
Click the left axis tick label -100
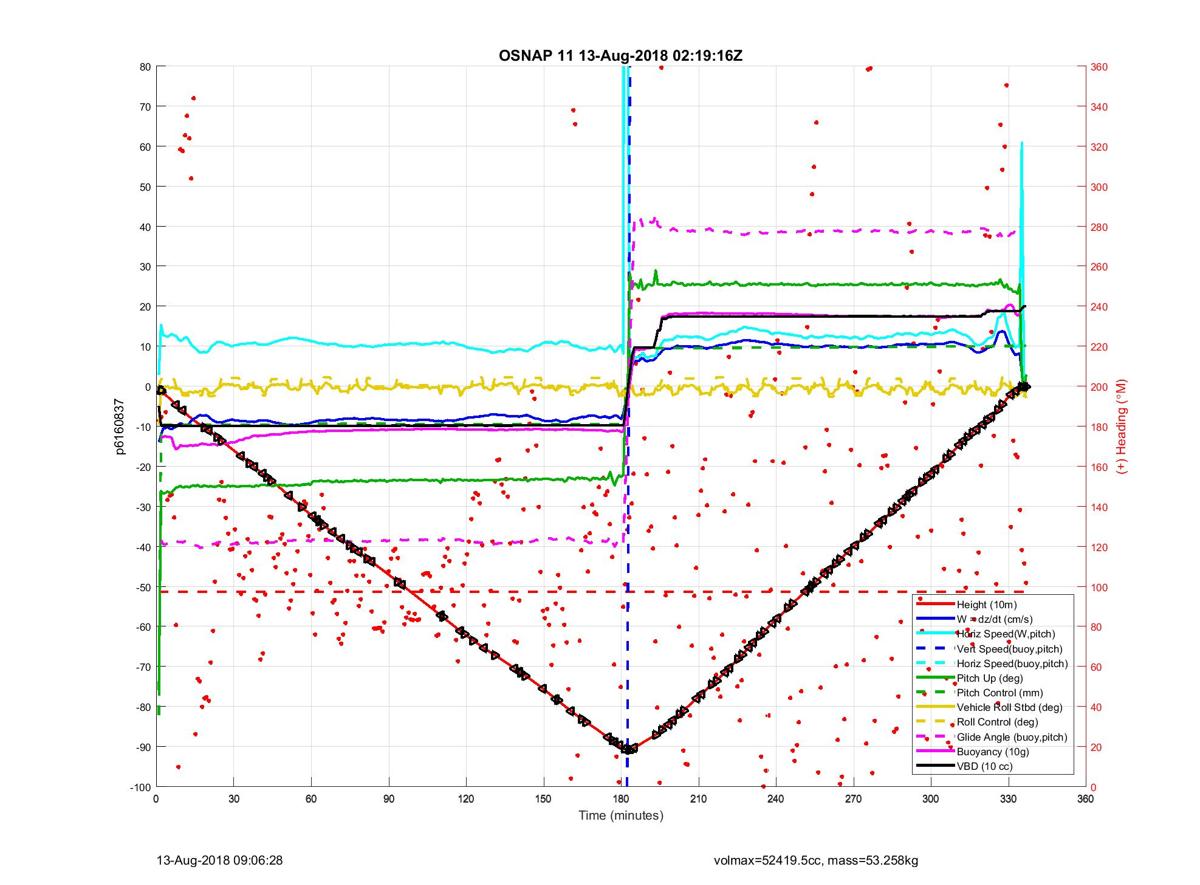[138, 787]
